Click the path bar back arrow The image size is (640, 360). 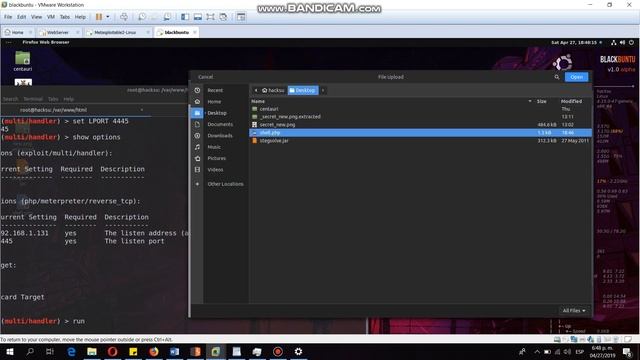pyautogui.click(x=256, y=90)
